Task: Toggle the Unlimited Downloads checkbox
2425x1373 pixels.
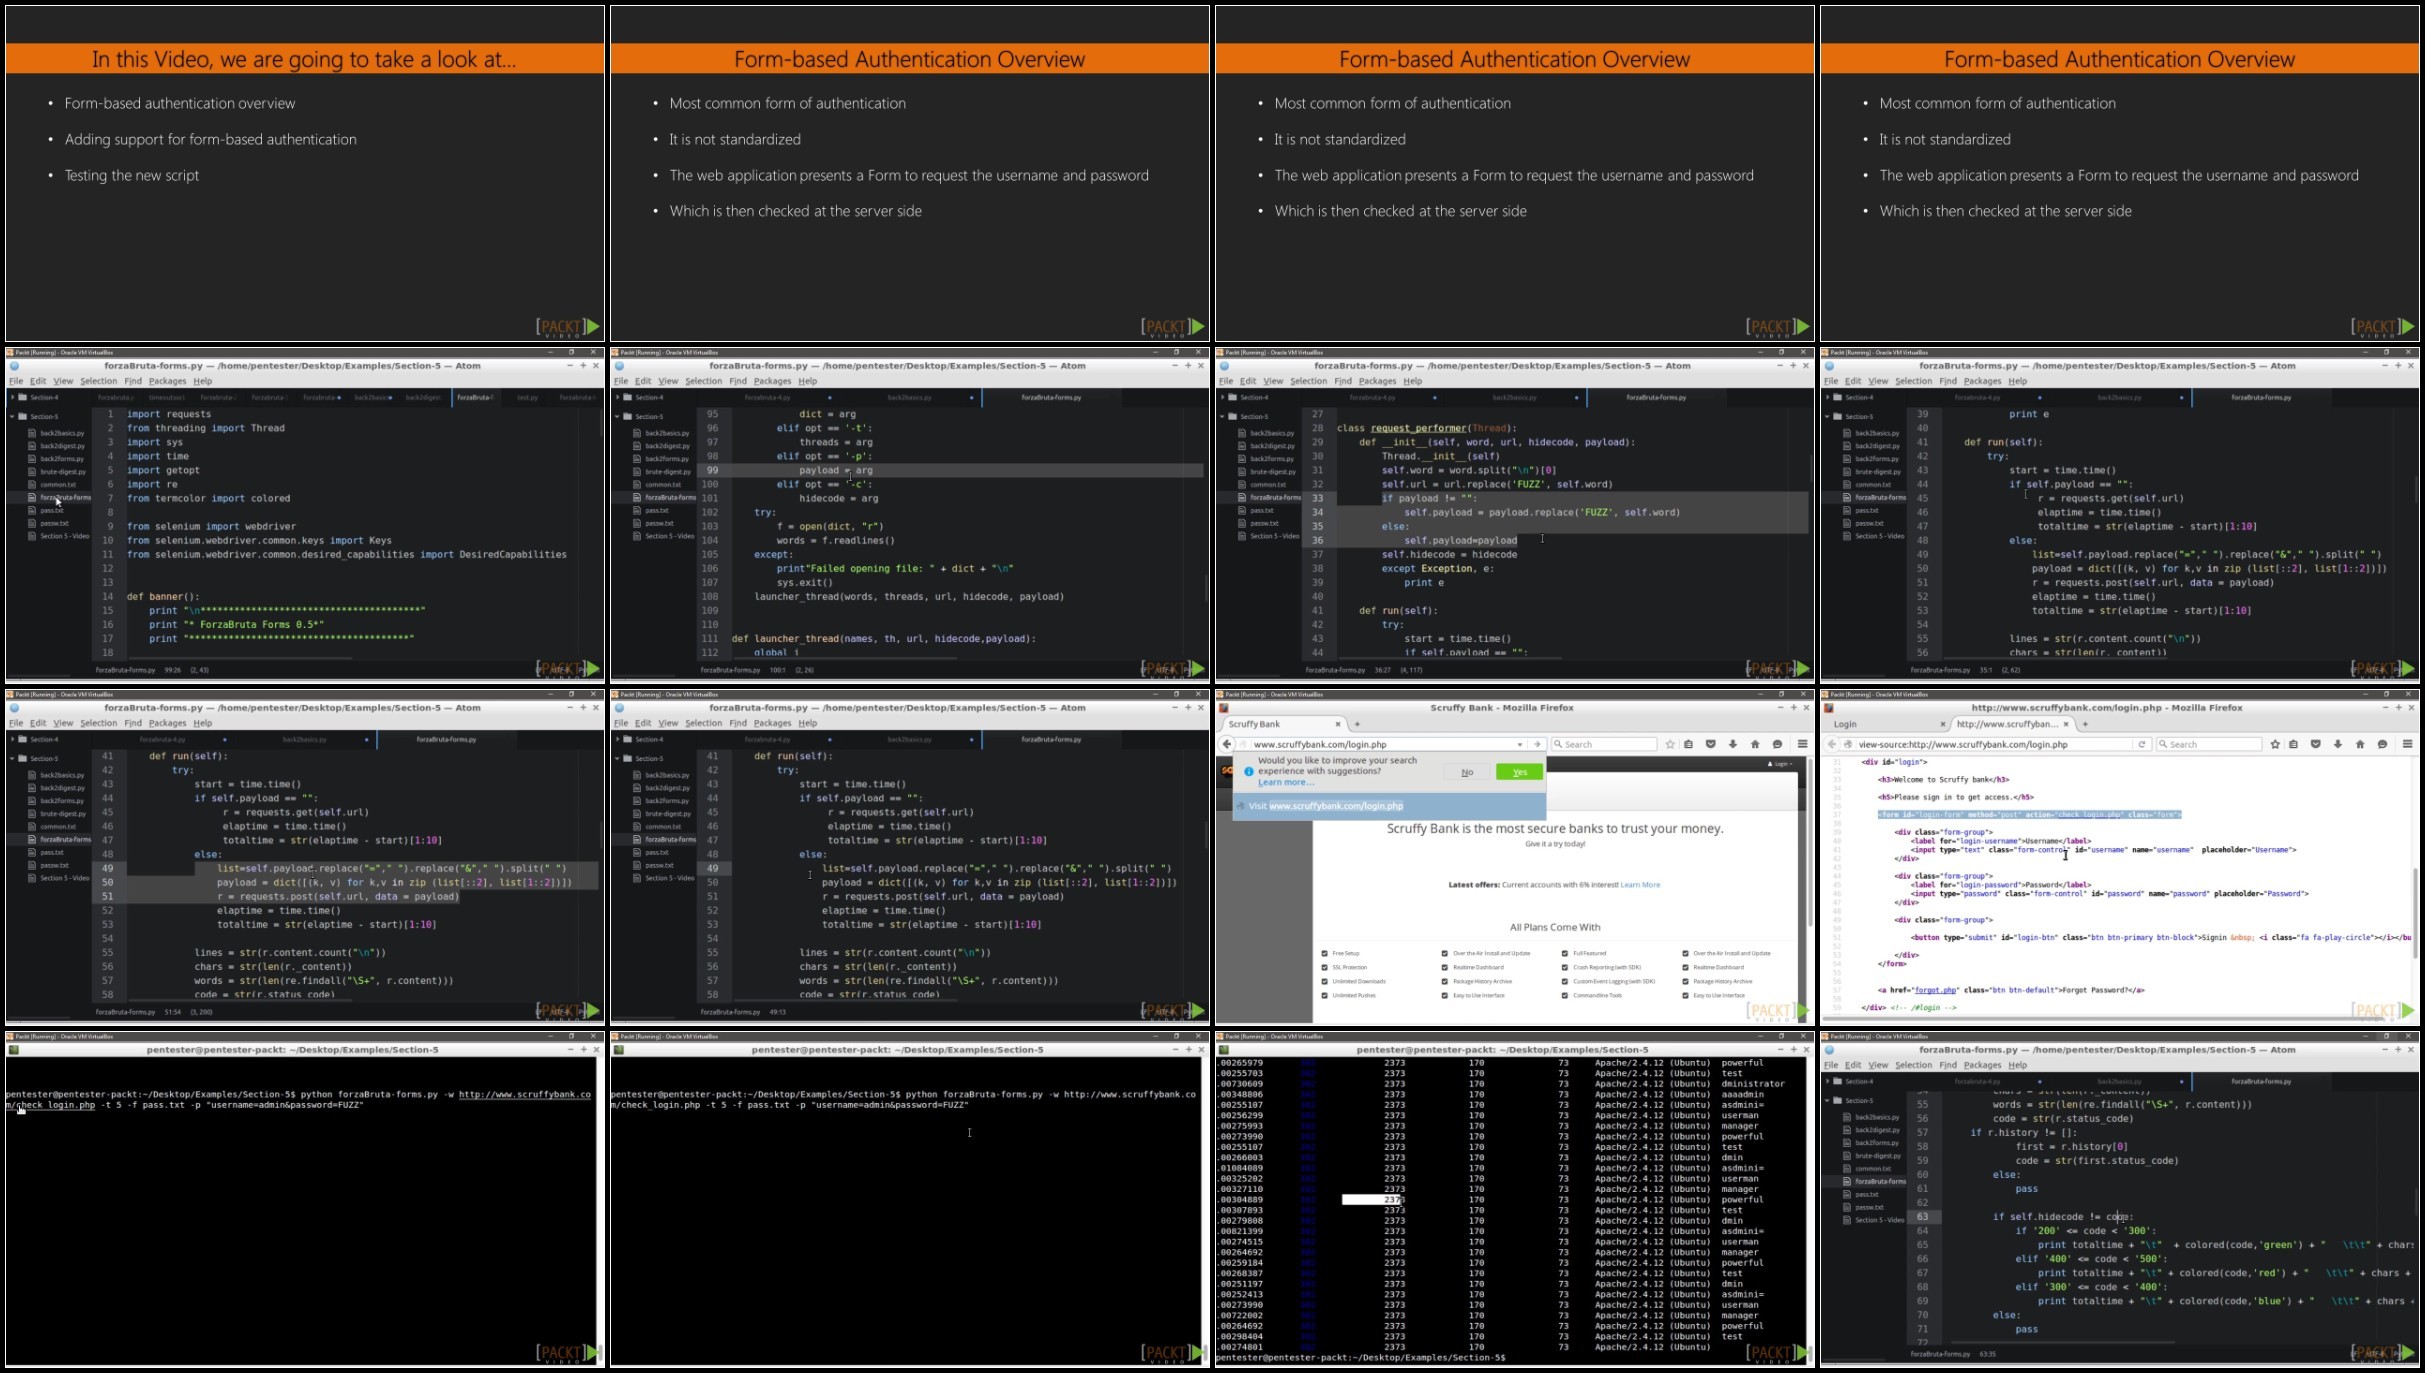Action: point(1324,981)
